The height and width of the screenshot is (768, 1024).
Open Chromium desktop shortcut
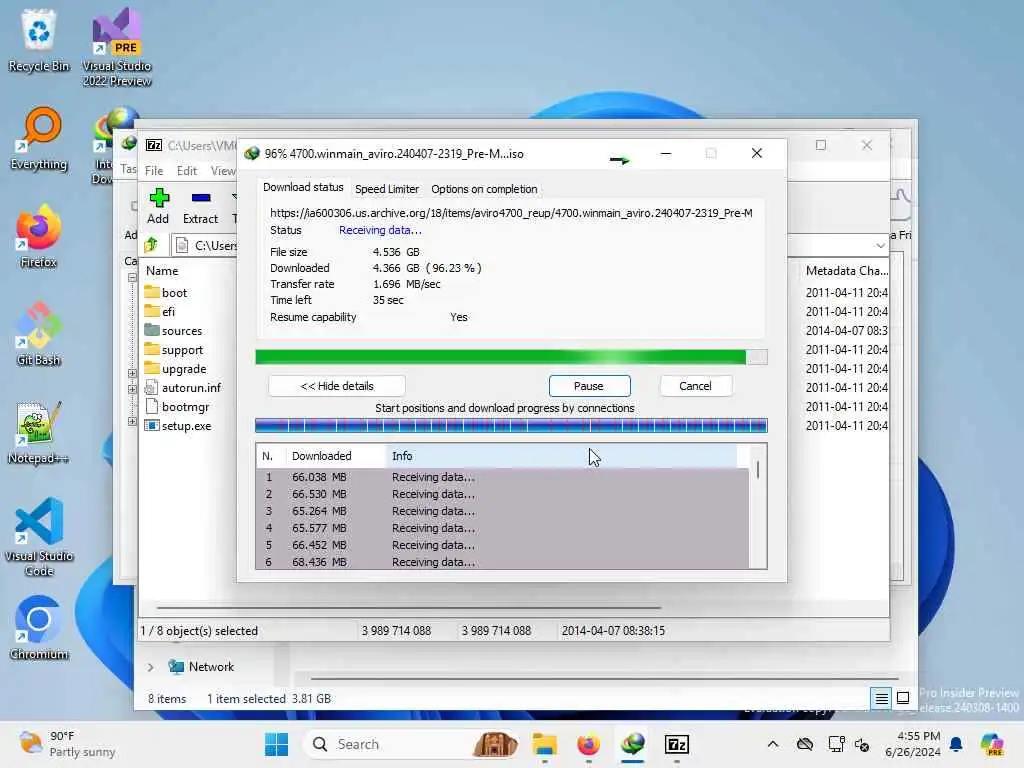[39, 628]
